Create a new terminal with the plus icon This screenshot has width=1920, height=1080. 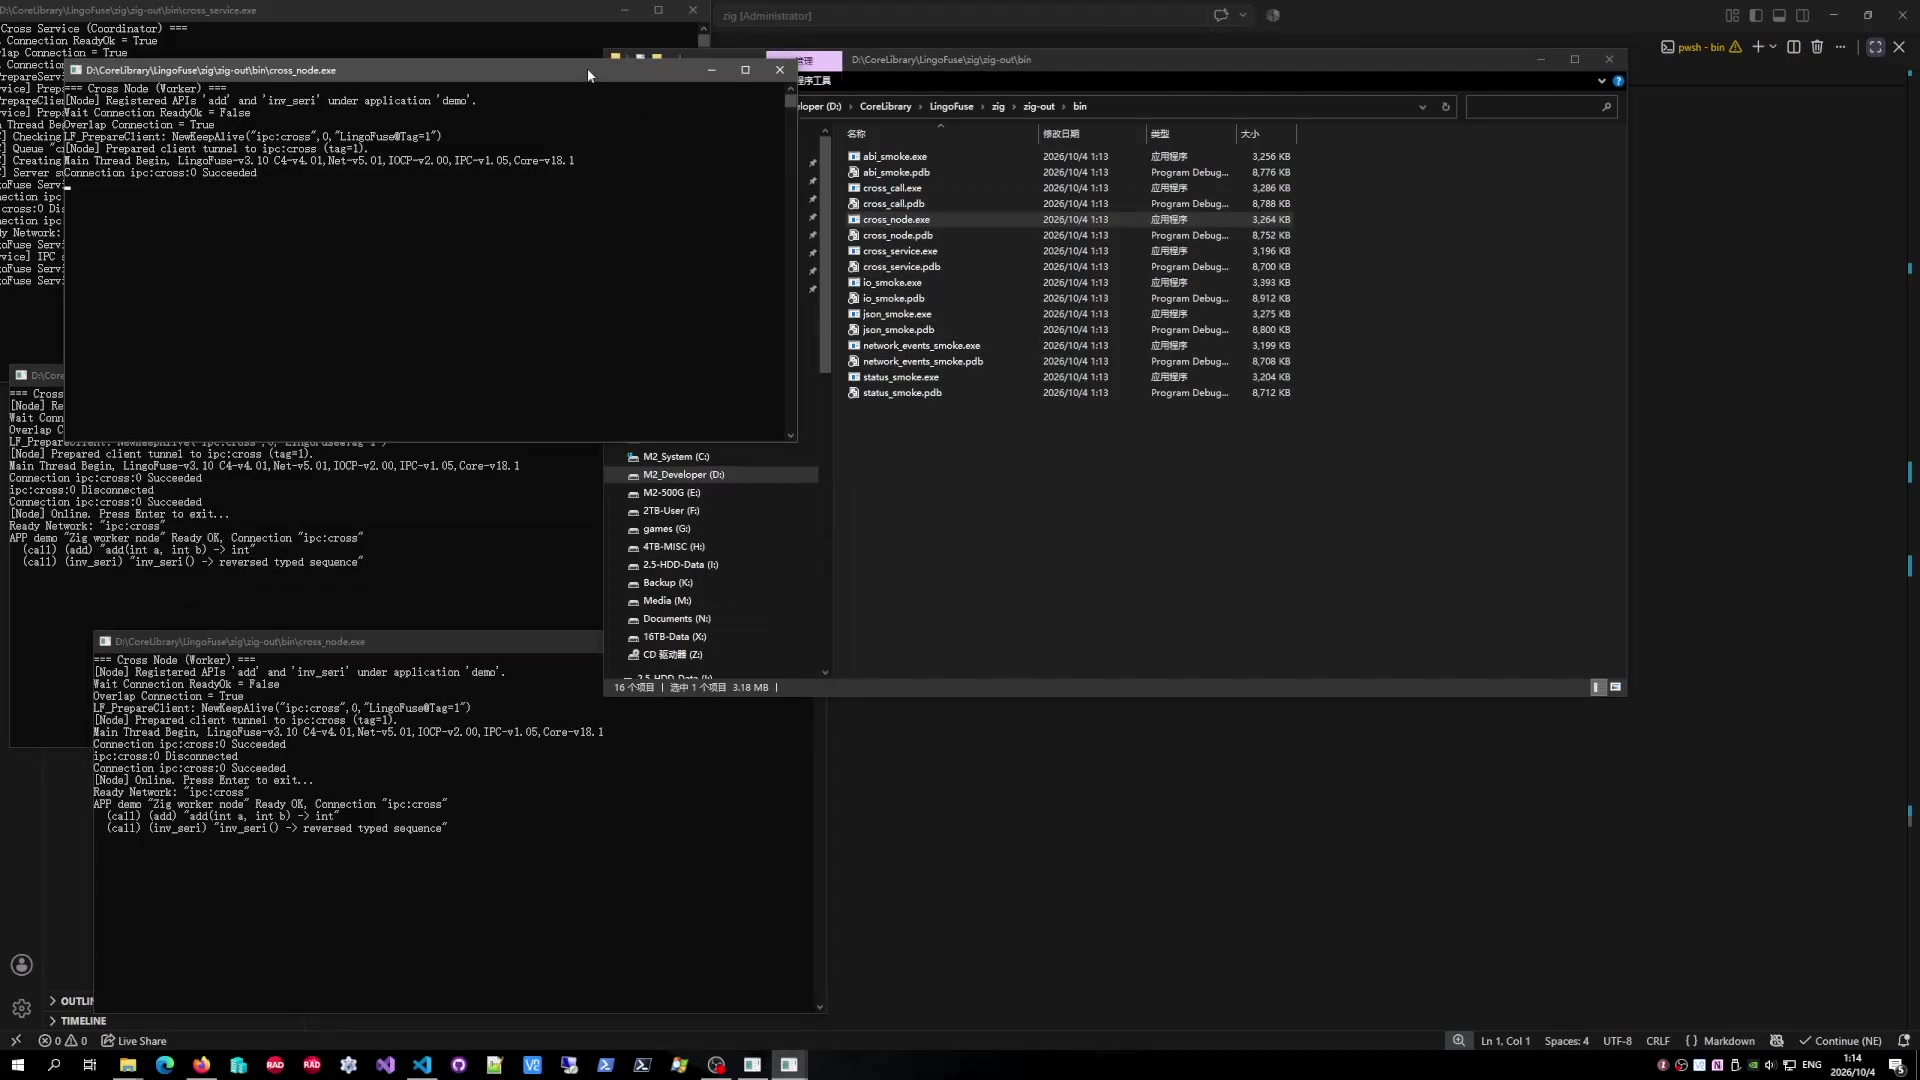tap(1758, 47)
